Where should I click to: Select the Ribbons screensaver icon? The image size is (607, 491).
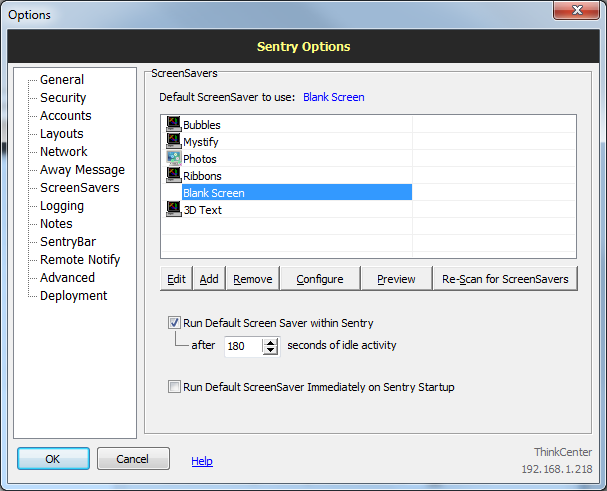click(173, 175)
